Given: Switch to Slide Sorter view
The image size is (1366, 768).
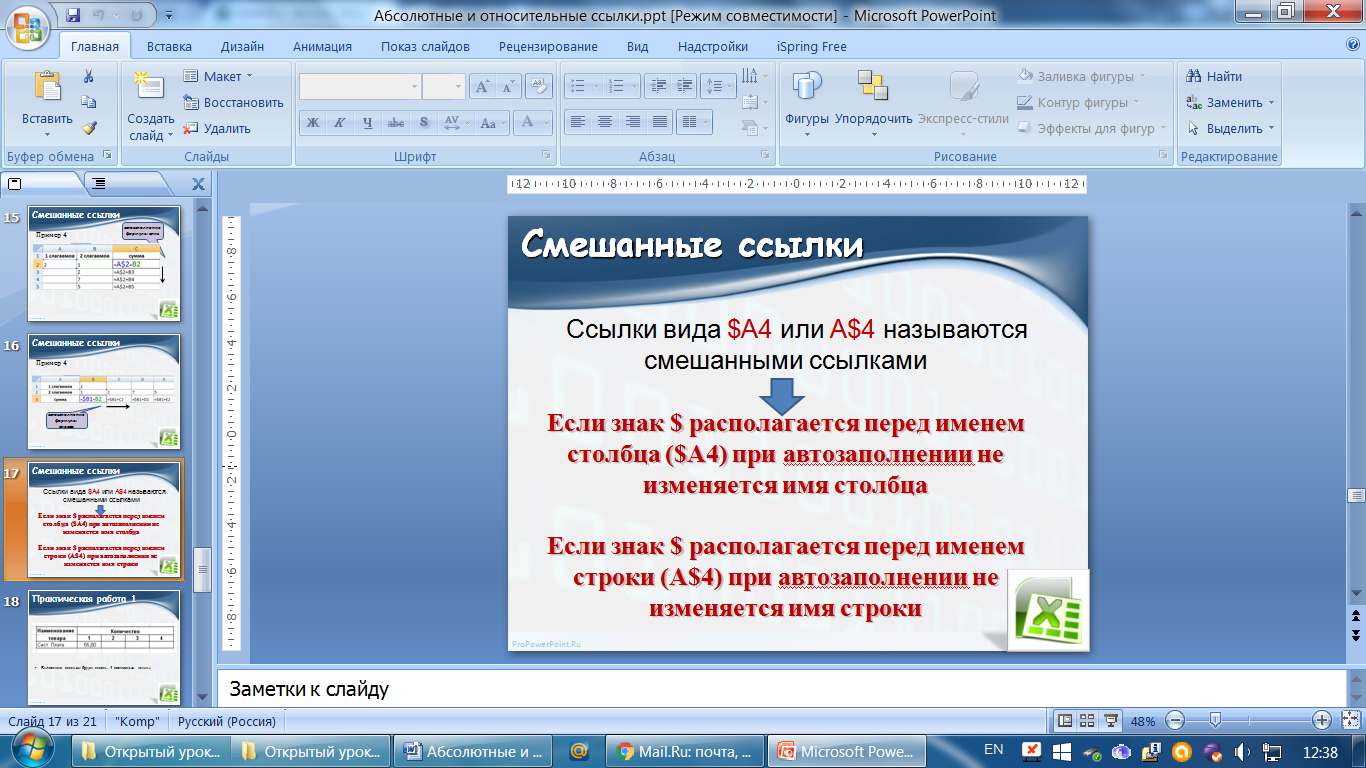Looking at the screenshot, I should pos(1088,721).
